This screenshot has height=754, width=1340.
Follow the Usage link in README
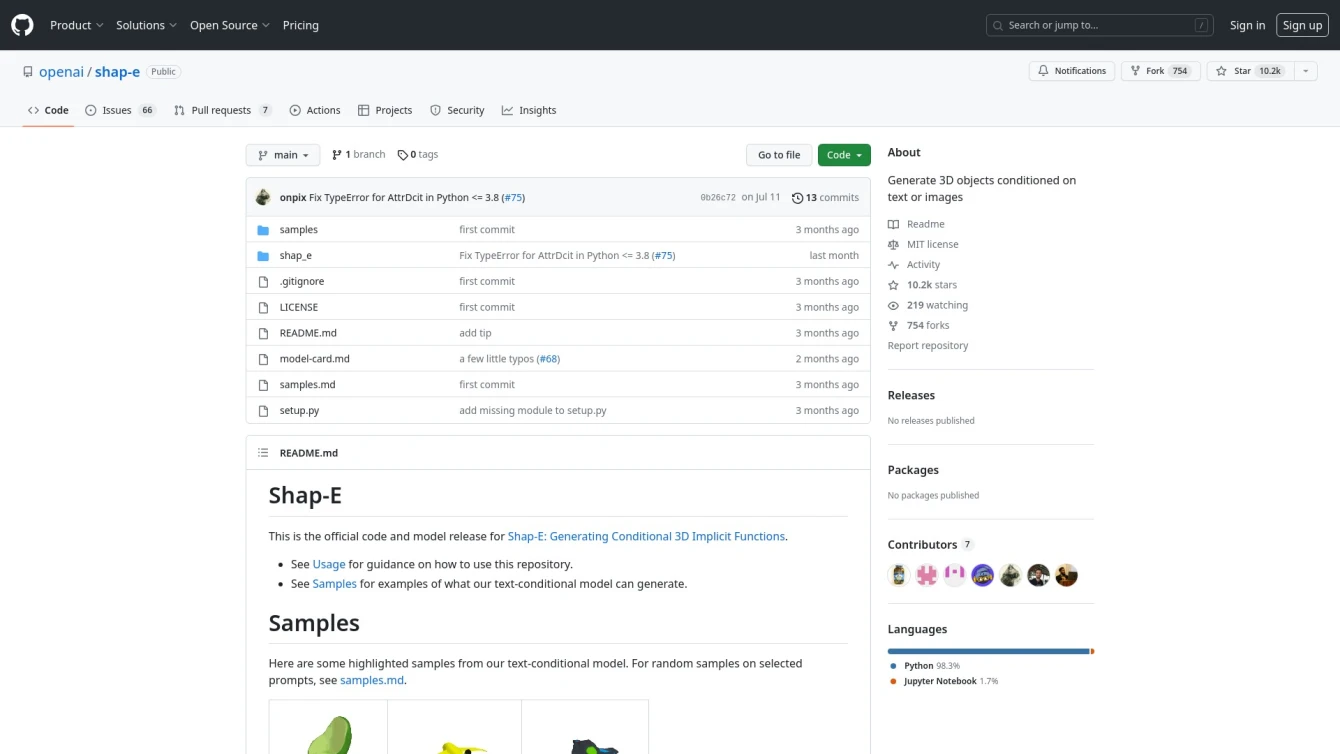(329, 565)
